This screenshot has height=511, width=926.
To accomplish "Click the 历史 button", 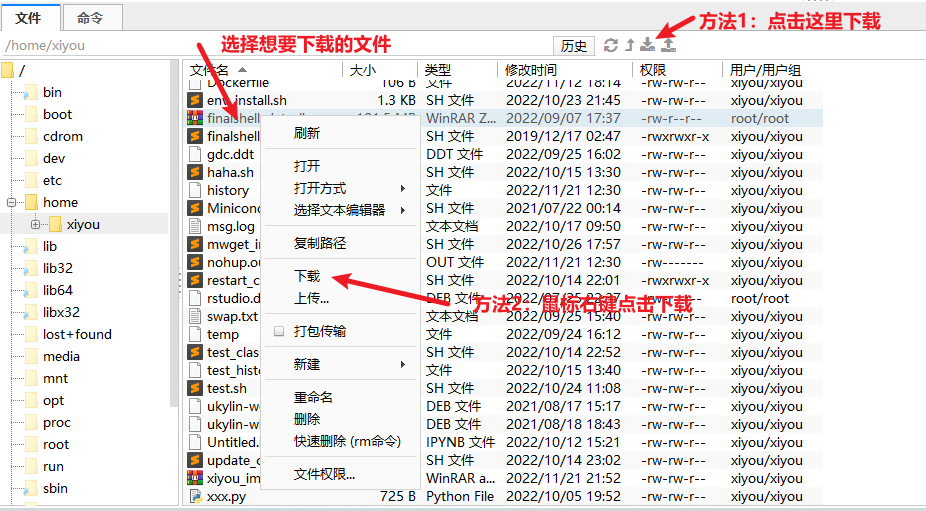I will 574,45.
